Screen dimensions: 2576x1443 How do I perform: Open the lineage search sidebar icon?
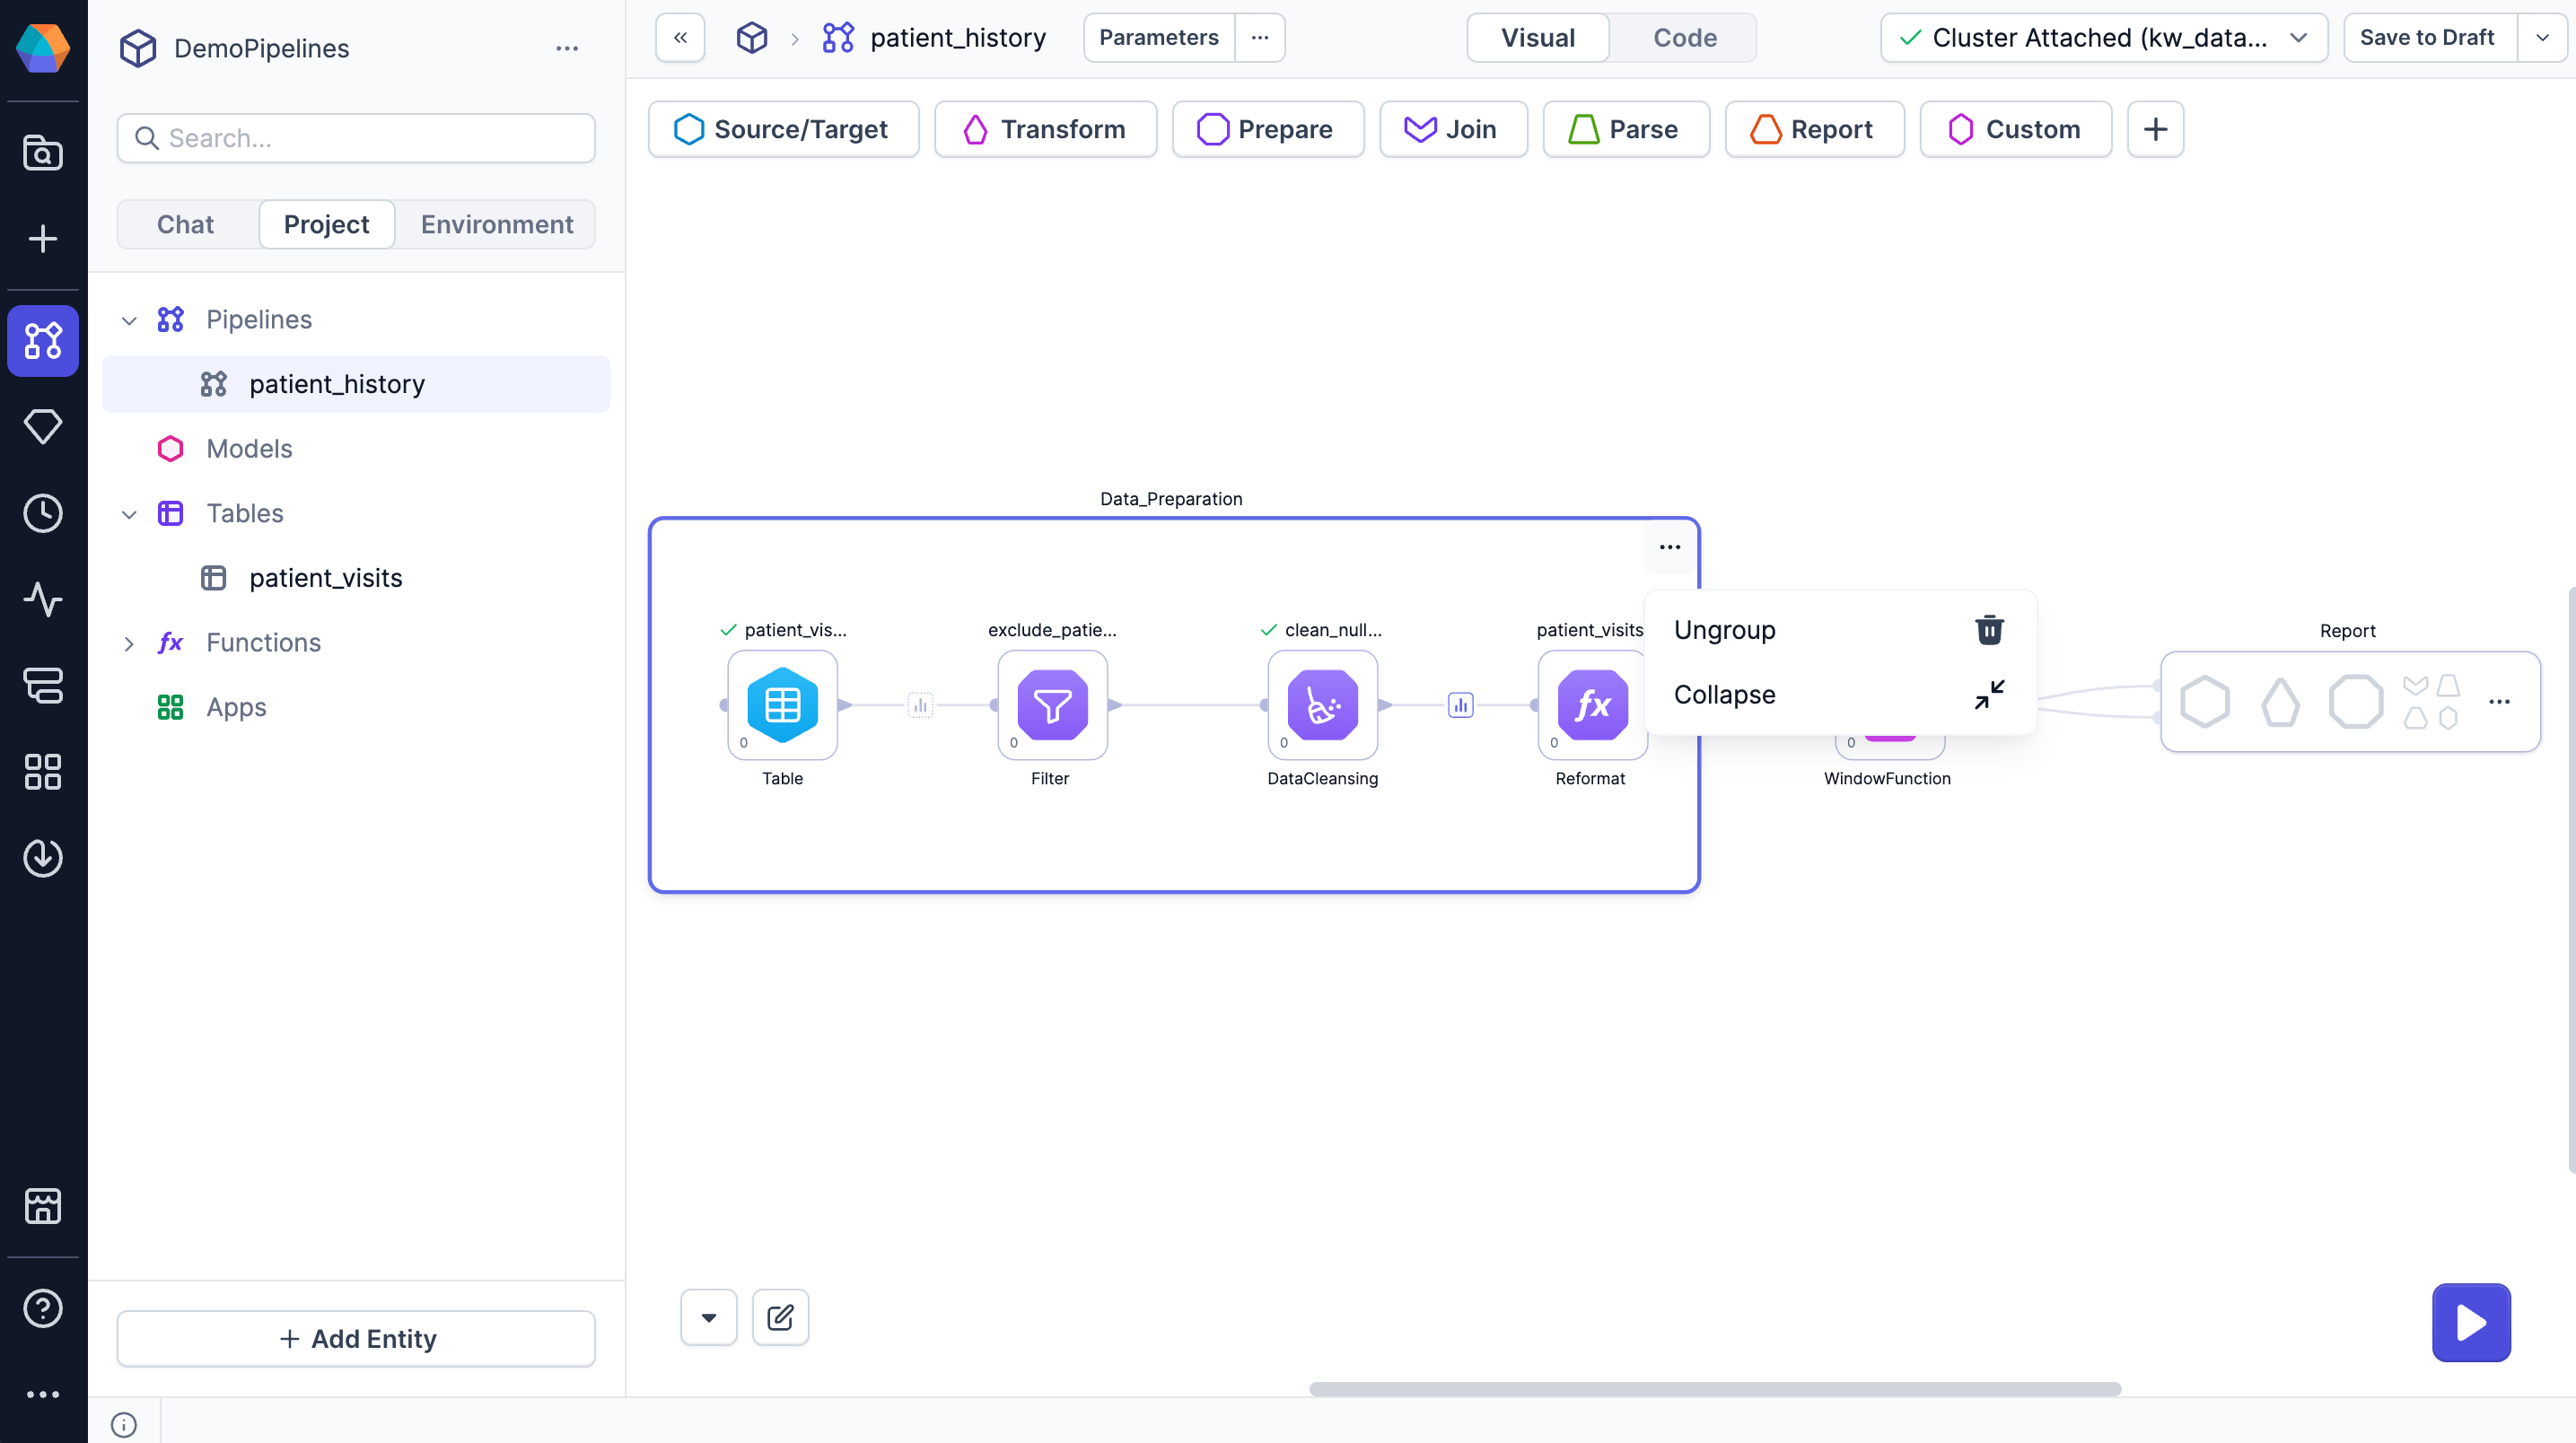(43, 153)
